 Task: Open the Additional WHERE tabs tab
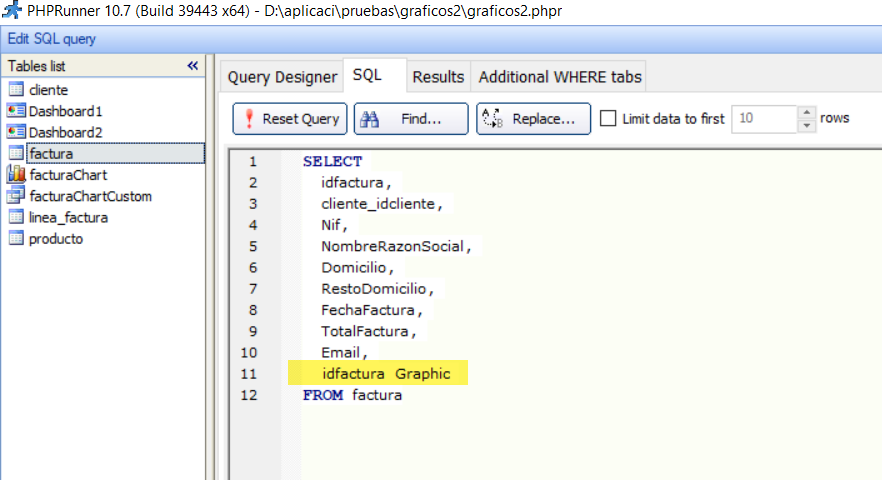pos(559,77)
